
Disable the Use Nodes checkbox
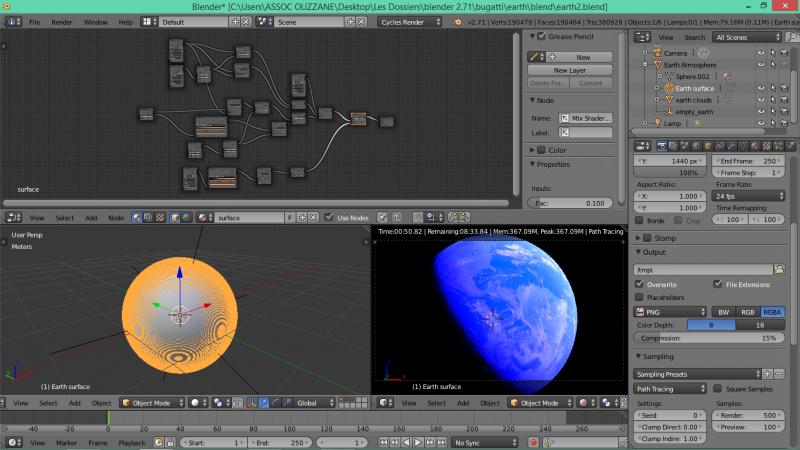328,217
